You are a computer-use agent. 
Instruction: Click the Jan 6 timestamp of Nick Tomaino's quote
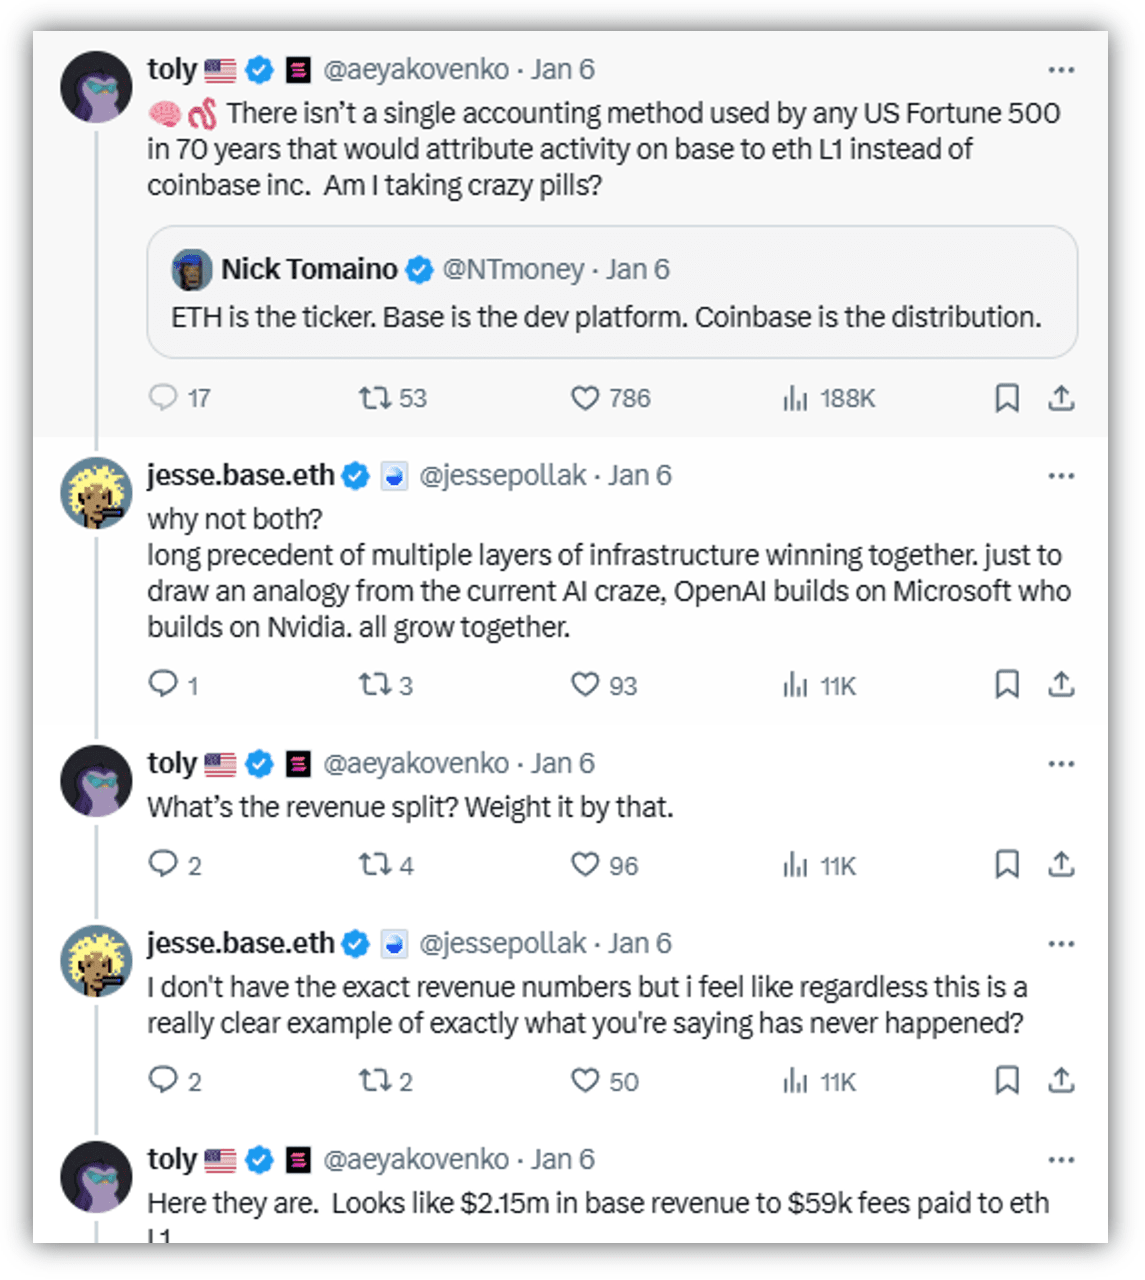coord(638,270)
